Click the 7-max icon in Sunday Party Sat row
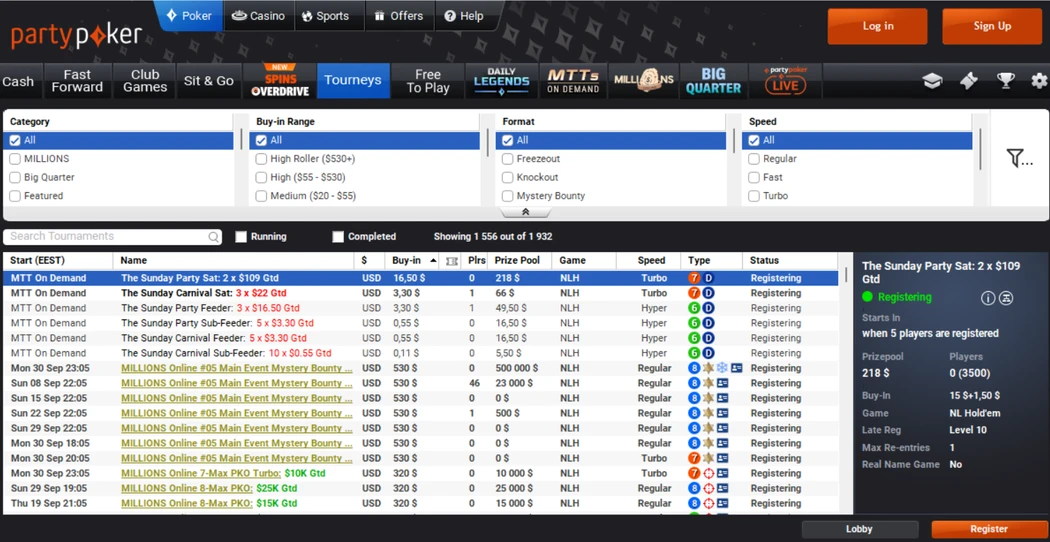The height and width of the screenshot is (542, 1050). pyautogui.click(x=694, y=278)
